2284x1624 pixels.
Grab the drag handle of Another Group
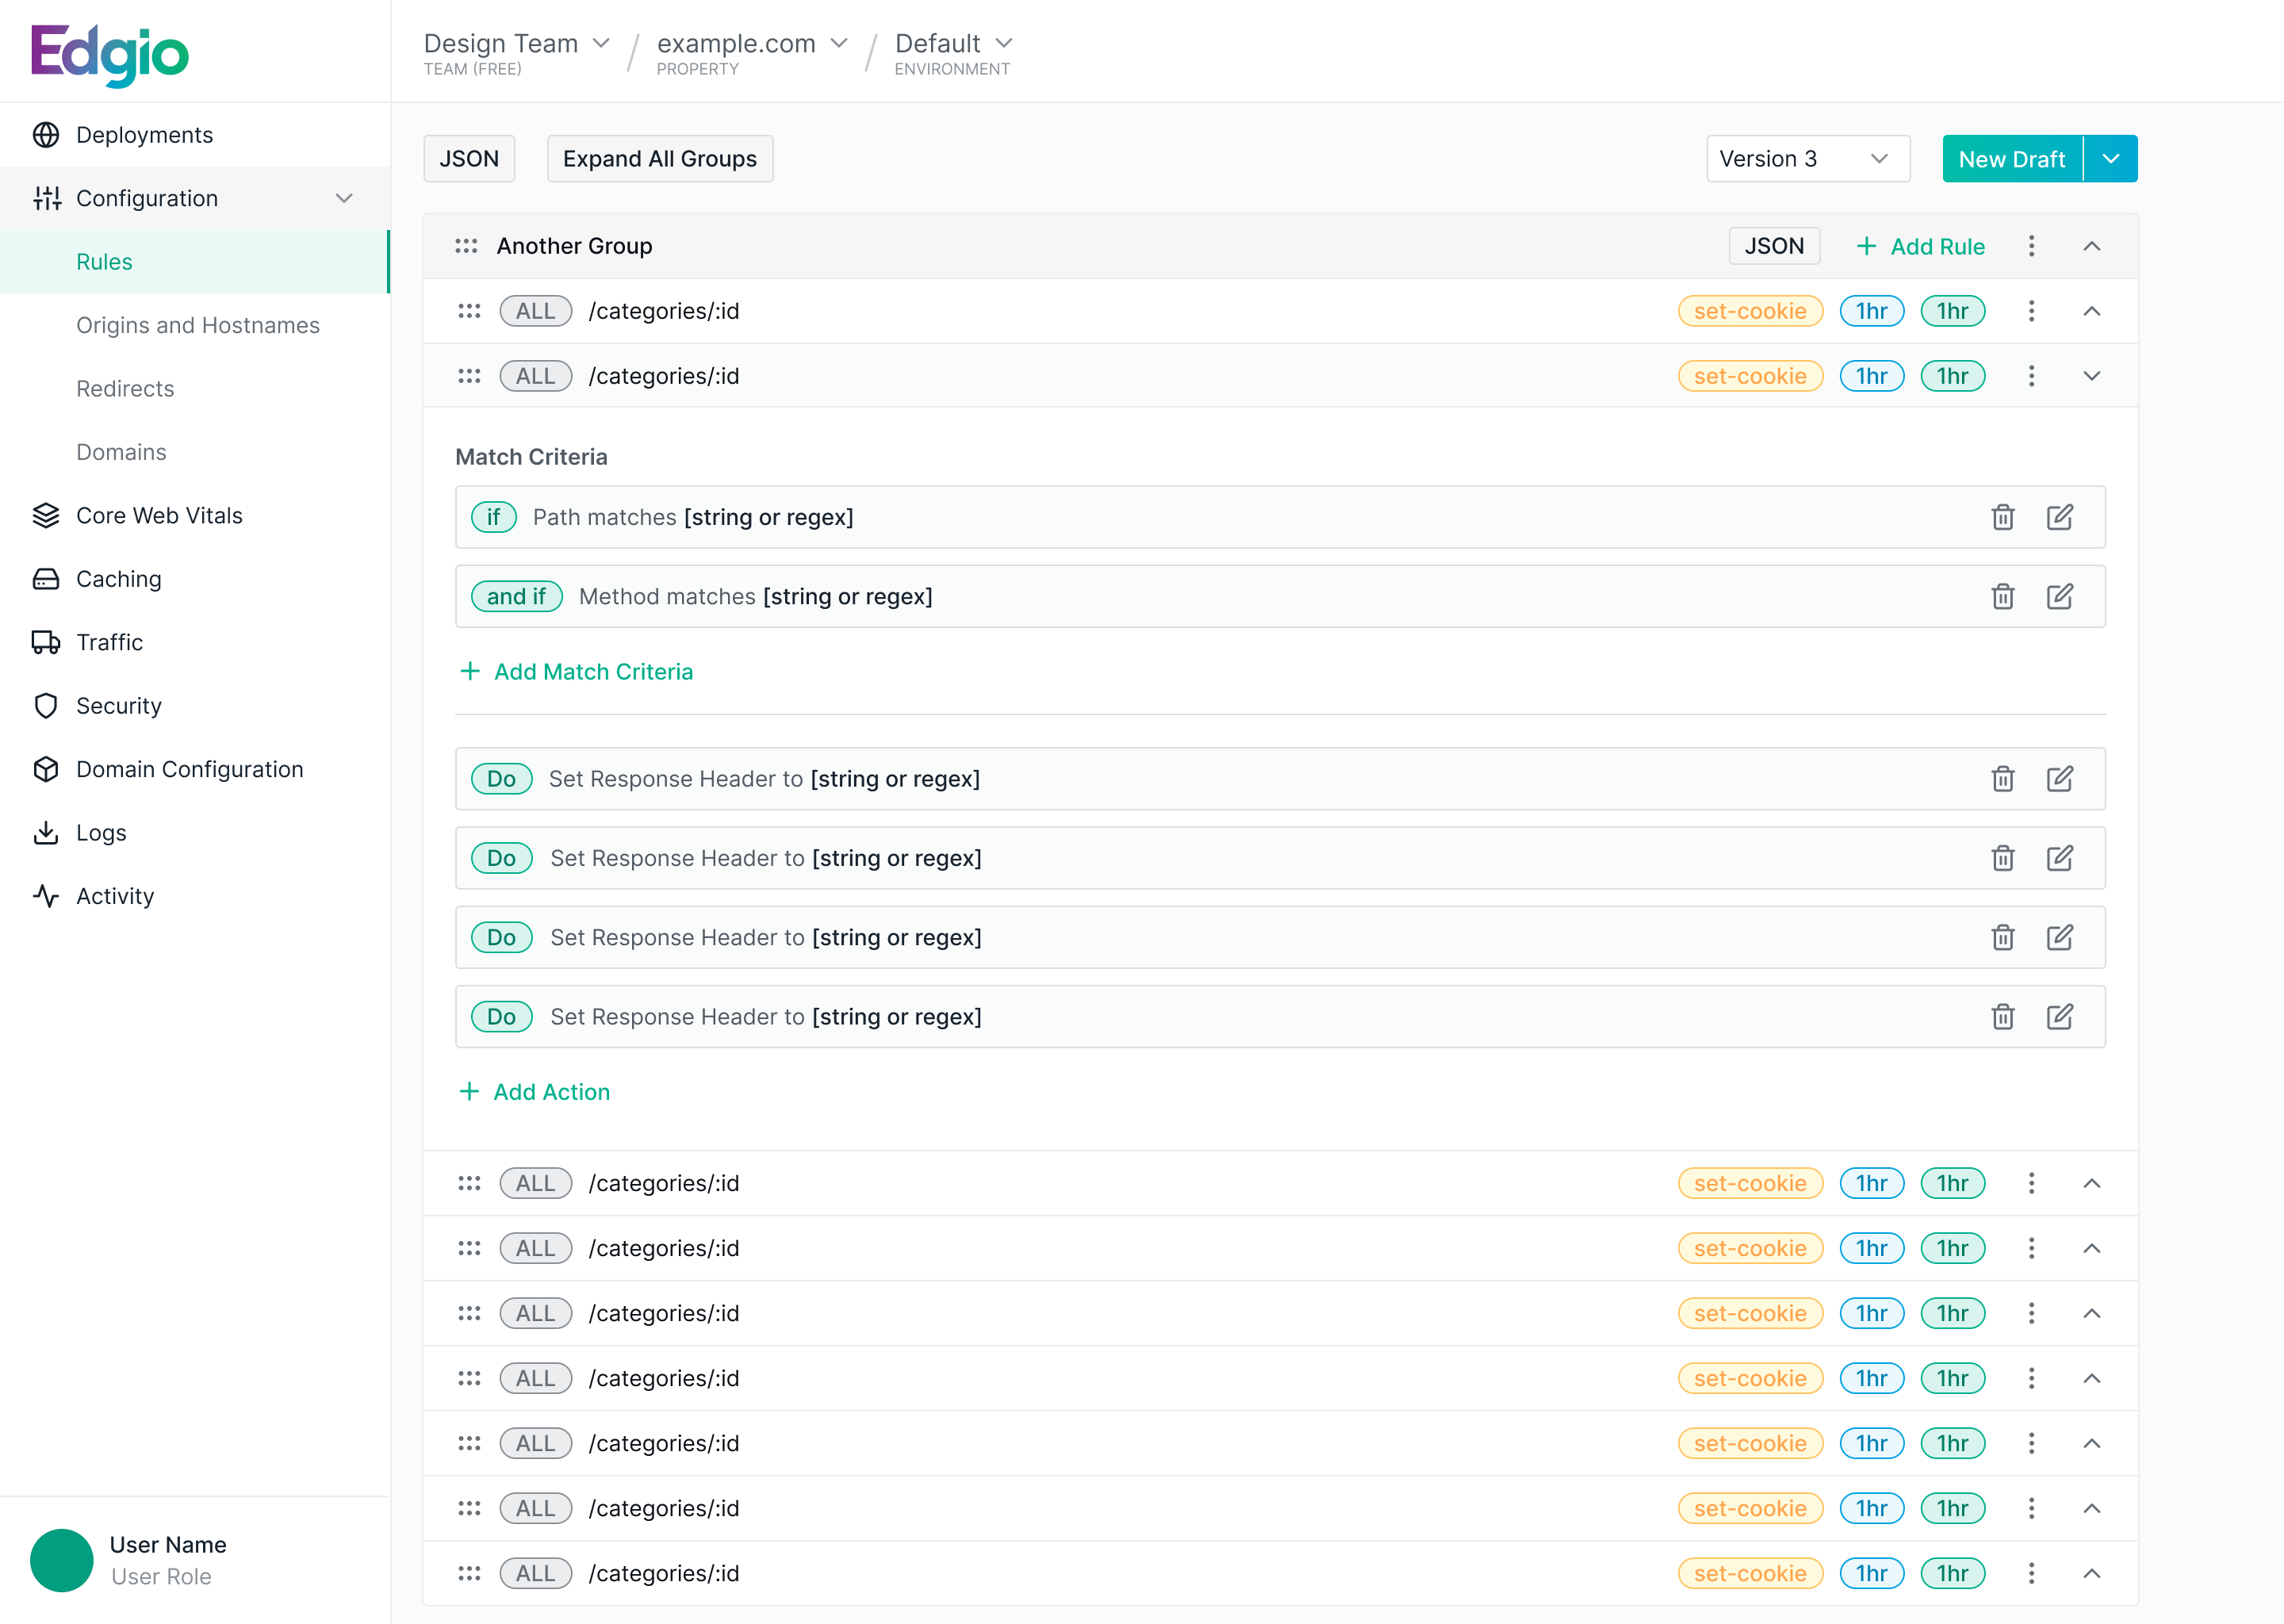466,246
